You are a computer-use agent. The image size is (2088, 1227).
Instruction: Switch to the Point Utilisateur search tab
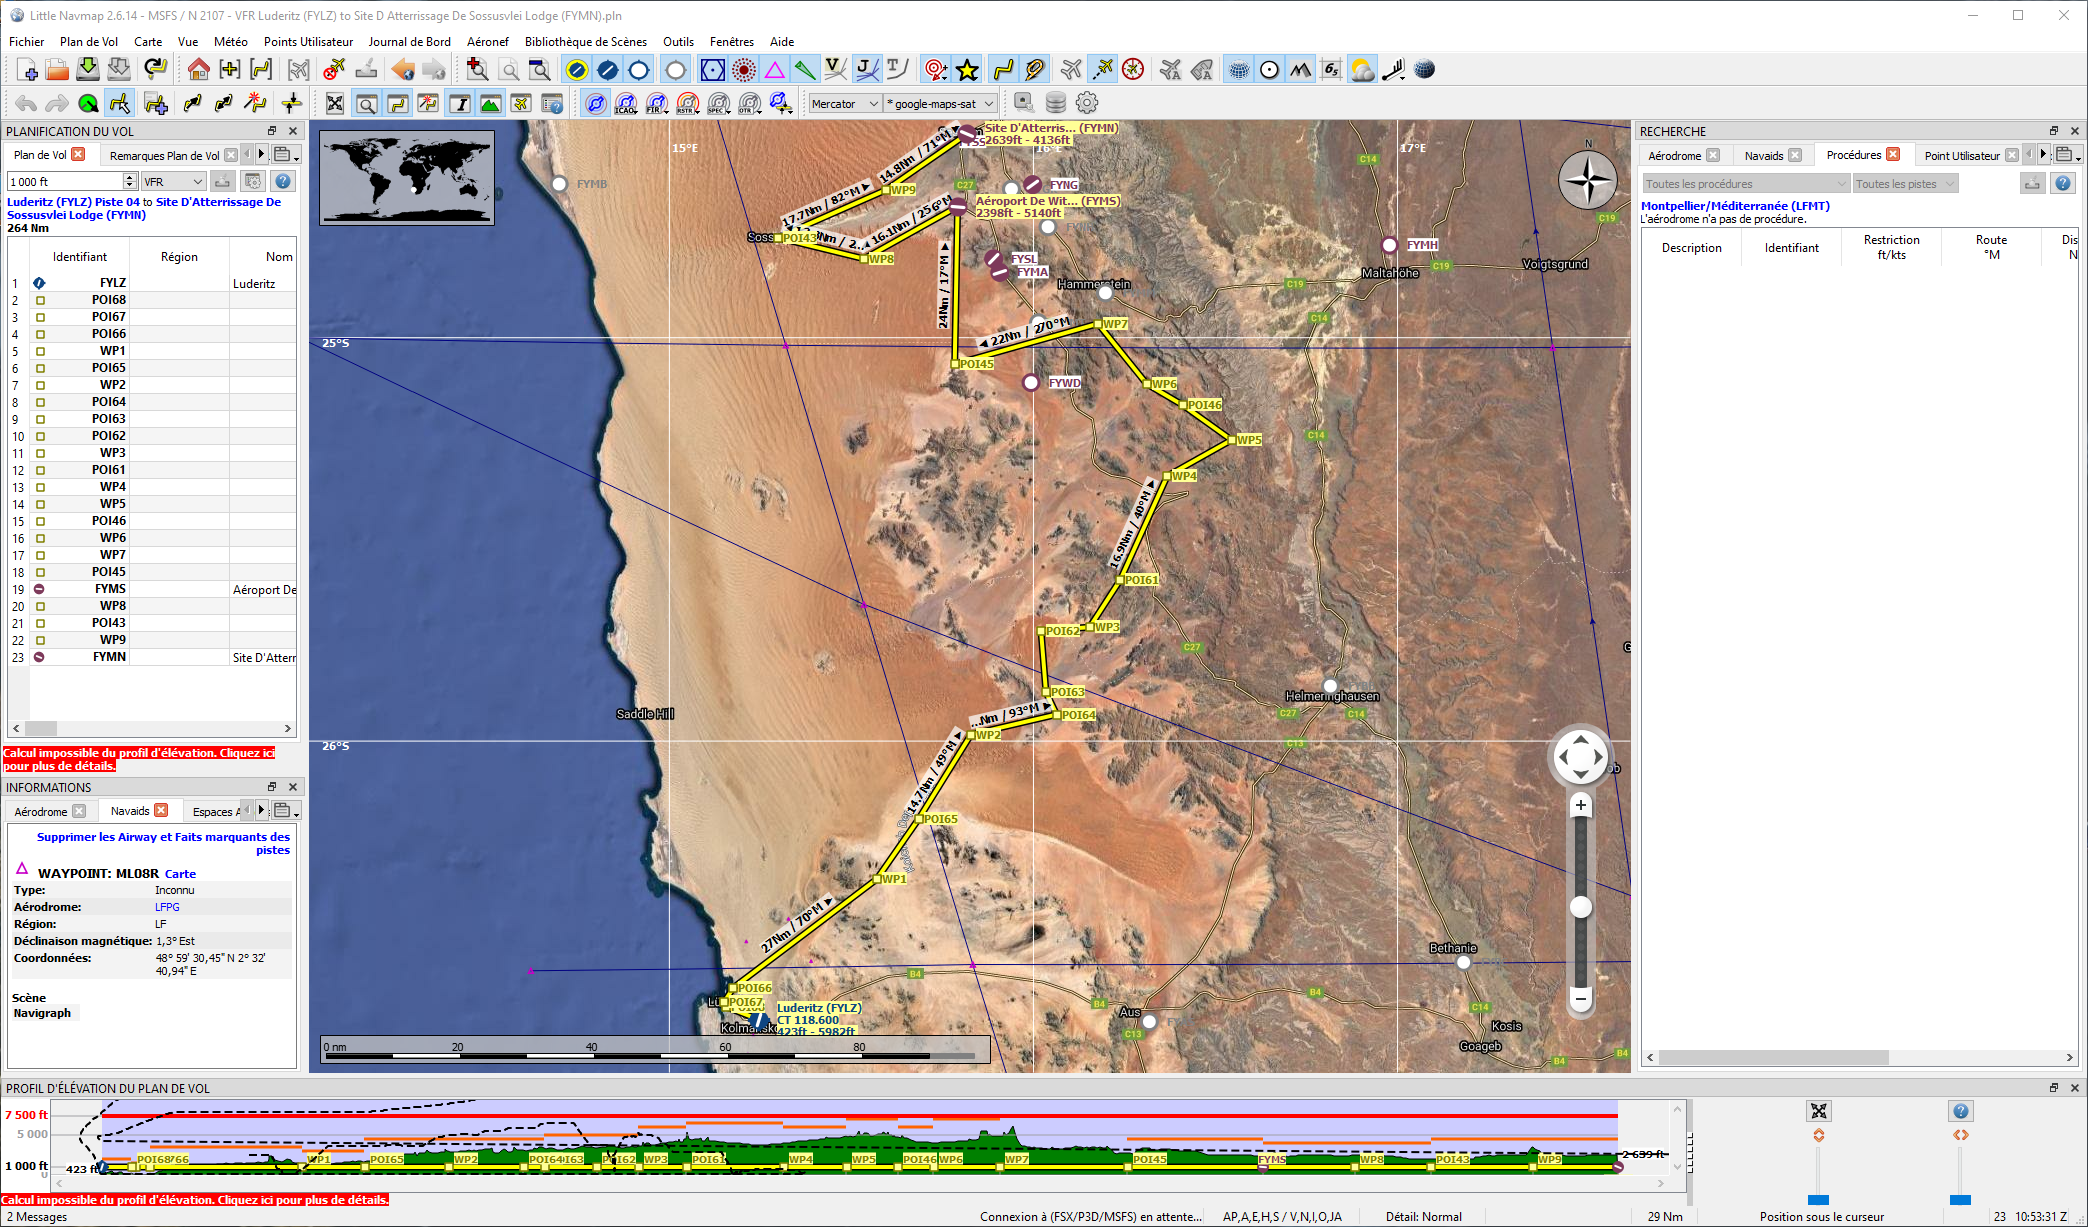[x=1961, y=155]
